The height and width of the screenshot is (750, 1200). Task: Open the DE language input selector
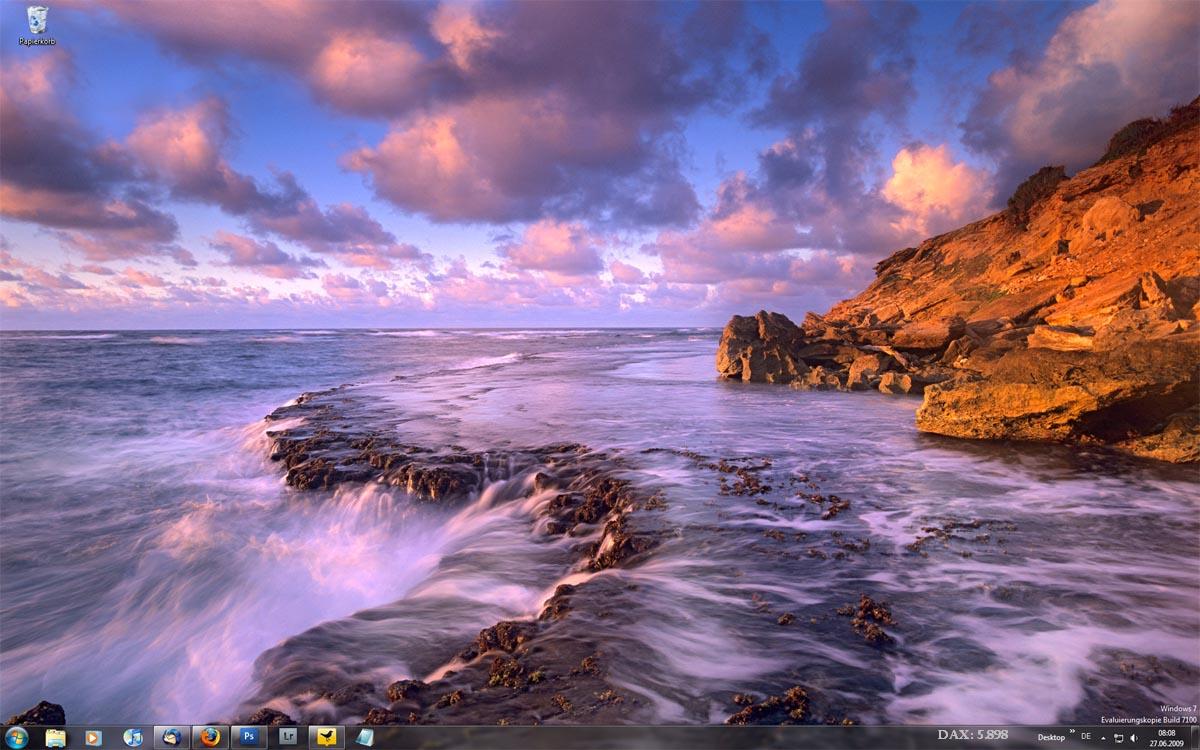coord(1086,737)
